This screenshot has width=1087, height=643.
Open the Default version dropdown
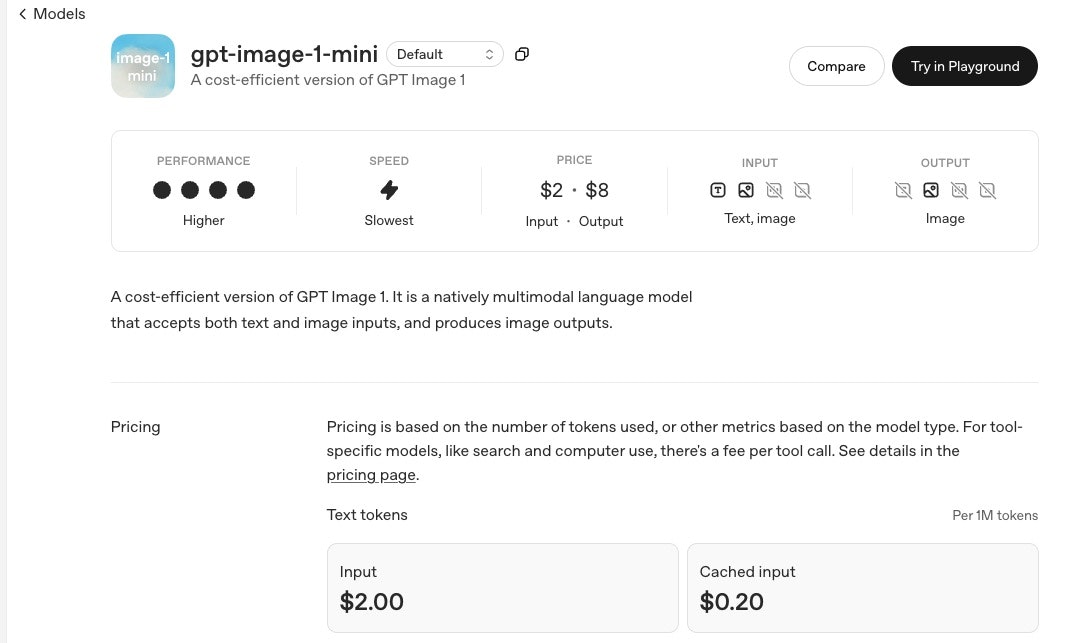click(x=445, y=54)
